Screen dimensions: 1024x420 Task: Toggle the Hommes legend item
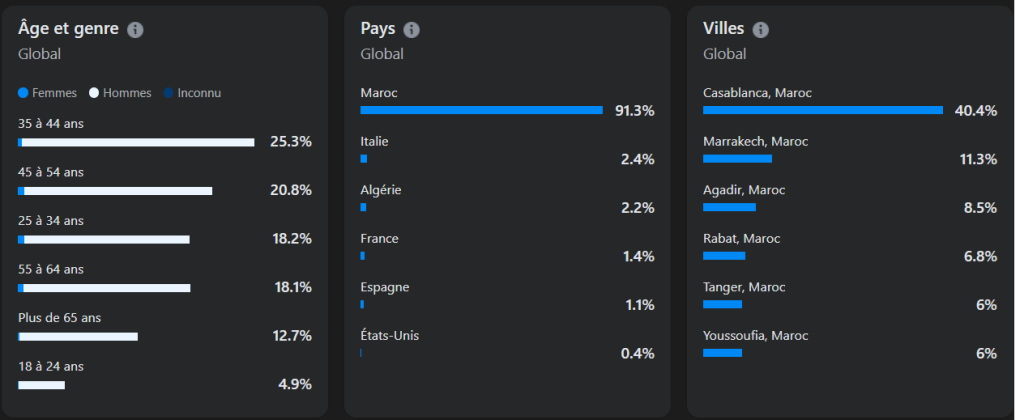point(120,93)
